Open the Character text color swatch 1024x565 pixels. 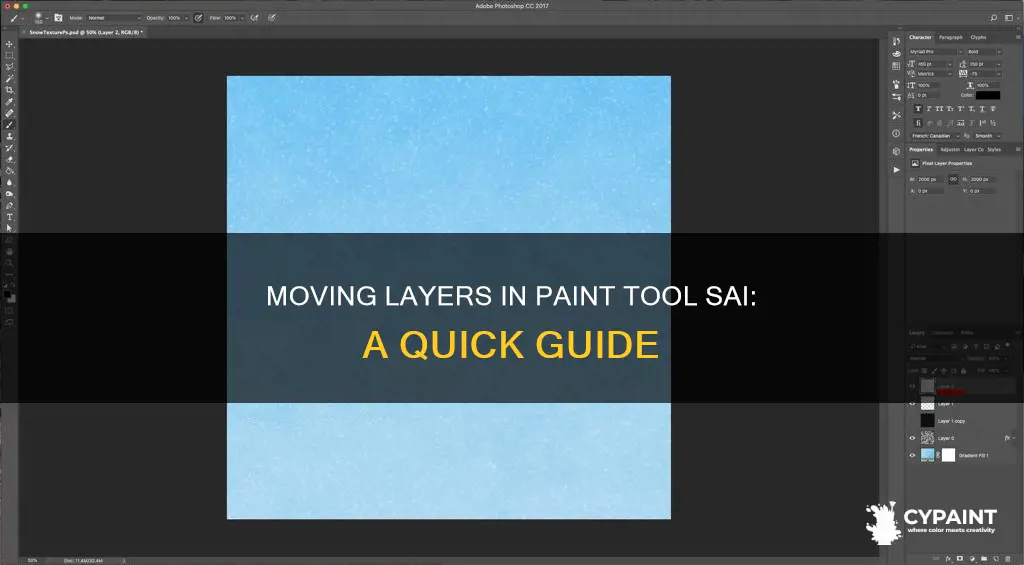pos(988,95)
